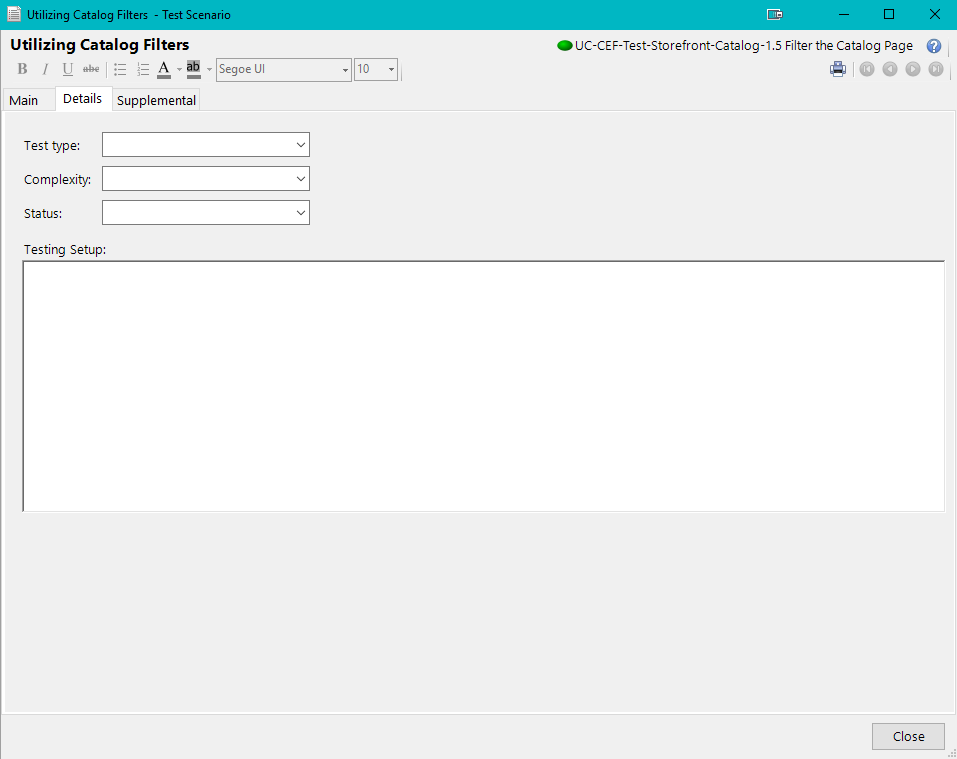Go to first record
957x759 pixels.
867,69
